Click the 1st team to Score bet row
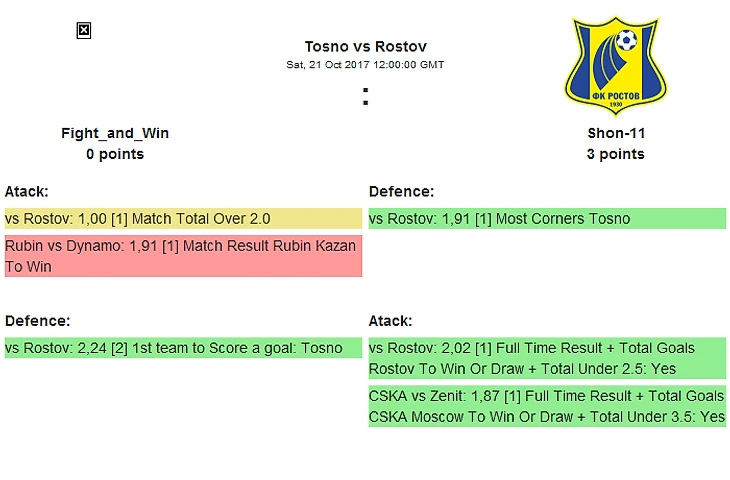The width and height of the screenshot is (730, 480). click(x=183, y=348)
